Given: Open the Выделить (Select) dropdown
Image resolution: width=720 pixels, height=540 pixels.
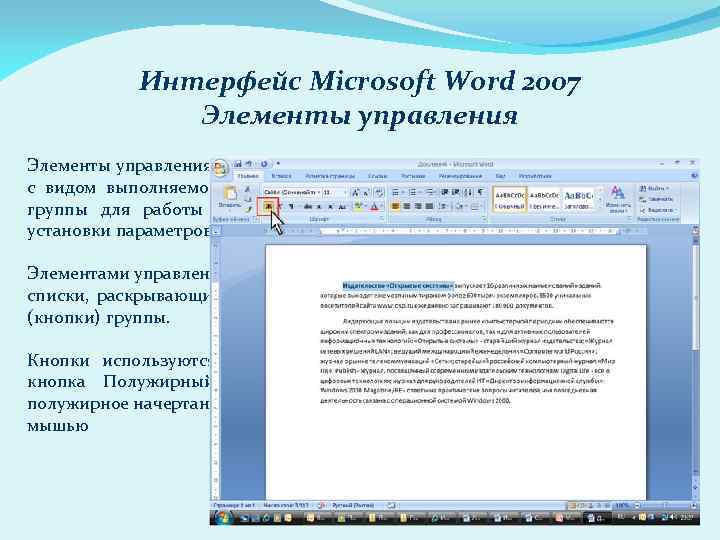Looking at the screenshot, I should (x=658, y=210).
